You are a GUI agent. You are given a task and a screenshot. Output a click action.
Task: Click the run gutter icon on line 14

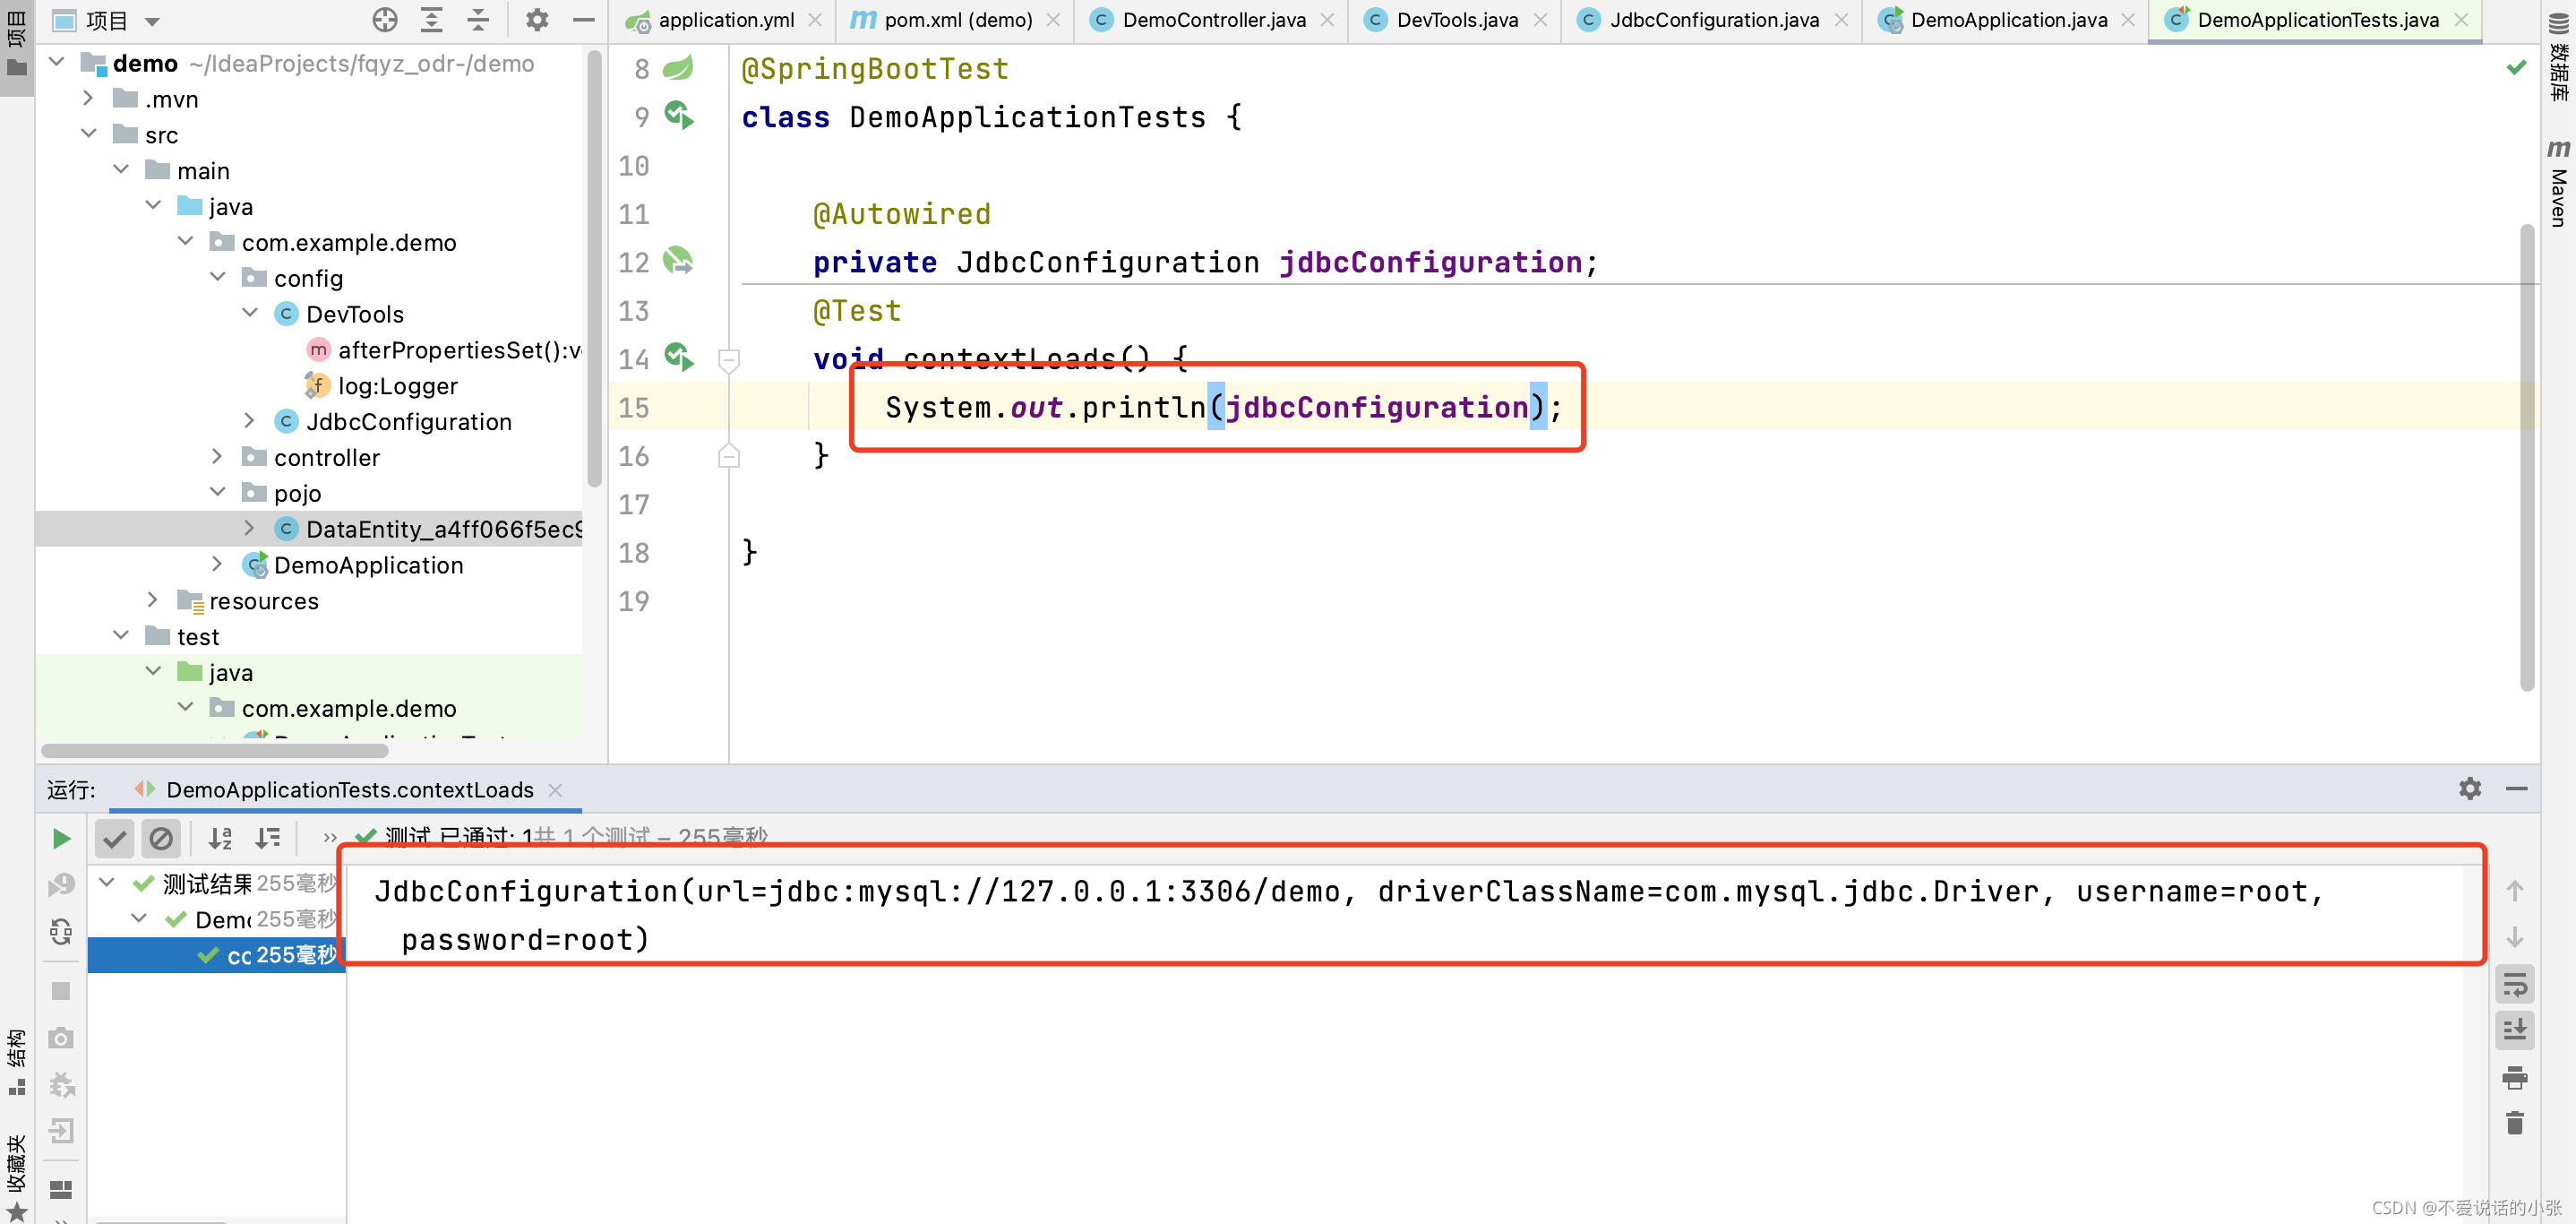(x=679, y=358)
